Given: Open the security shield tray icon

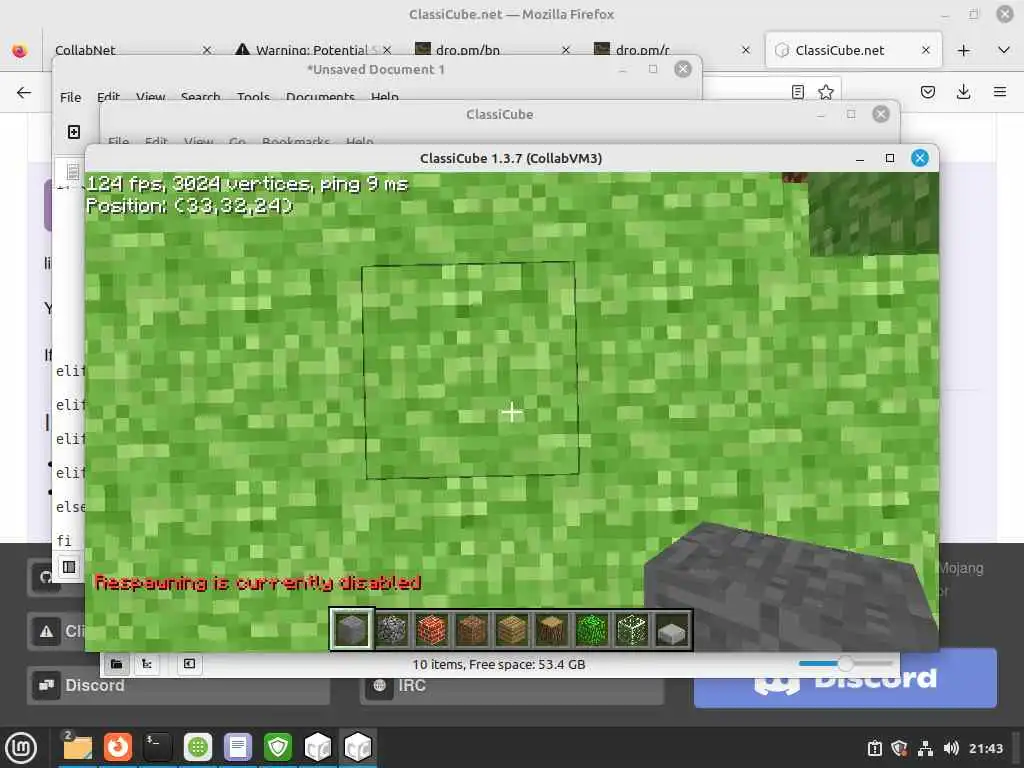Looking at the screenshot, I should 899,748.
